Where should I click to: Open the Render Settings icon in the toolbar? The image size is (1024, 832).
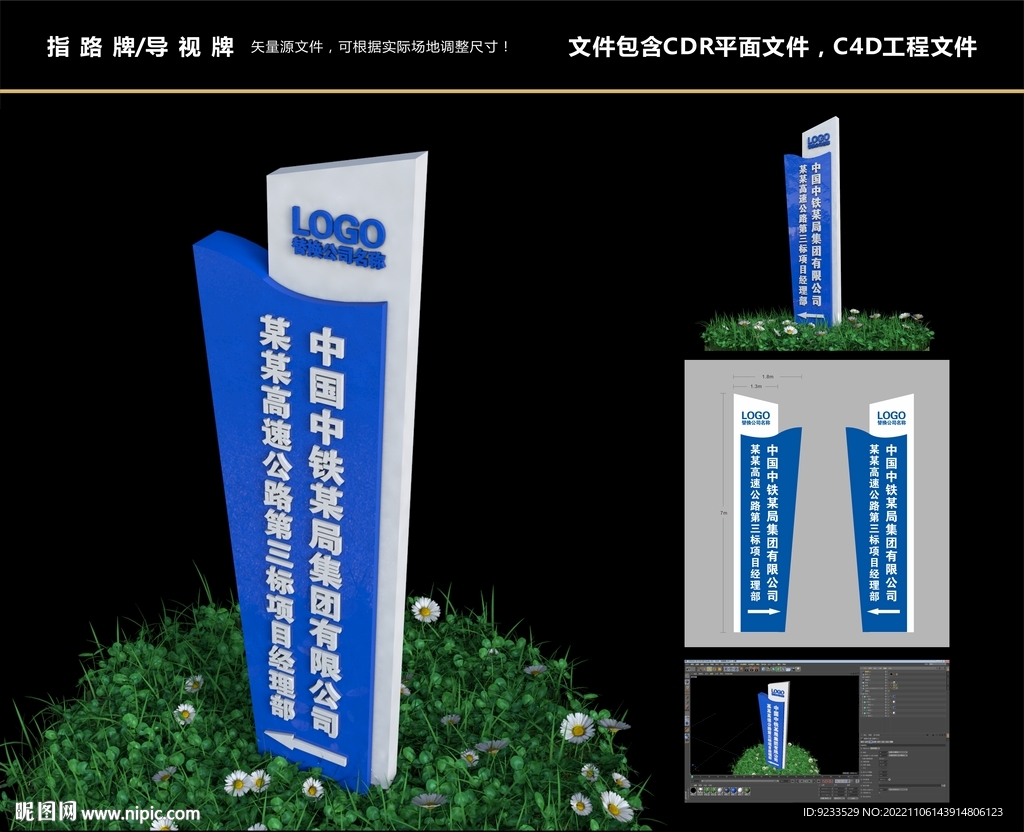(x=756, y=669)
